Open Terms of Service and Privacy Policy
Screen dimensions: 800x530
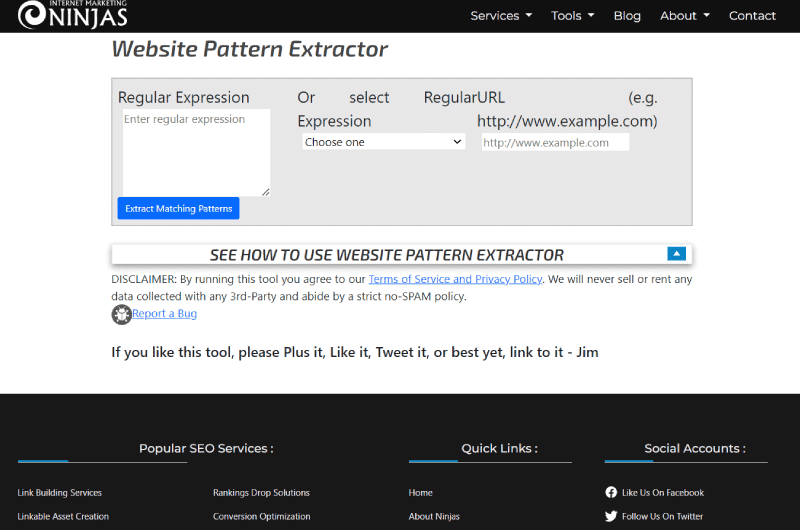click(x=455, y=279)
